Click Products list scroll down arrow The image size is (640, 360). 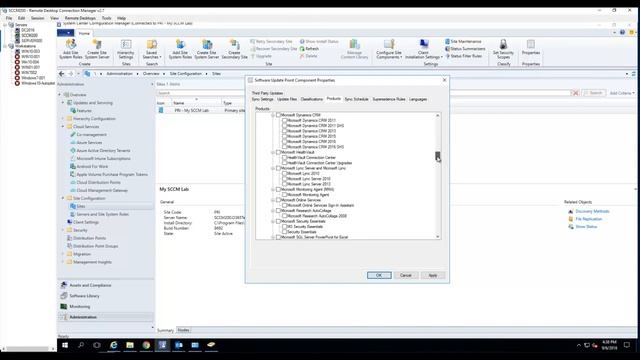(x=438, y=237)
